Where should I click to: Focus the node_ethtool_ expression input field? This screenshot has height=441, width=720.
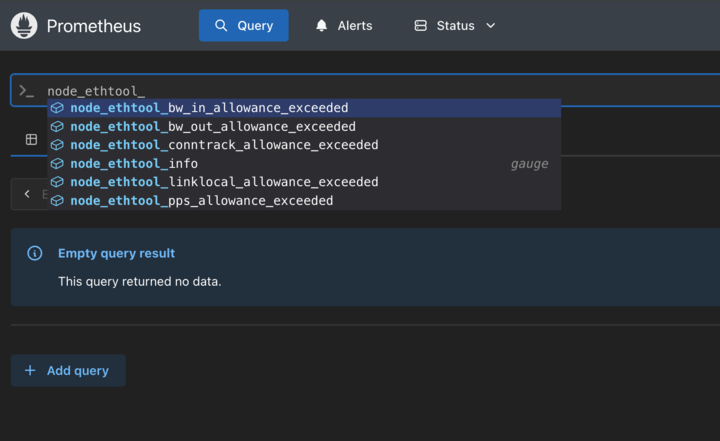pos(367,90)
